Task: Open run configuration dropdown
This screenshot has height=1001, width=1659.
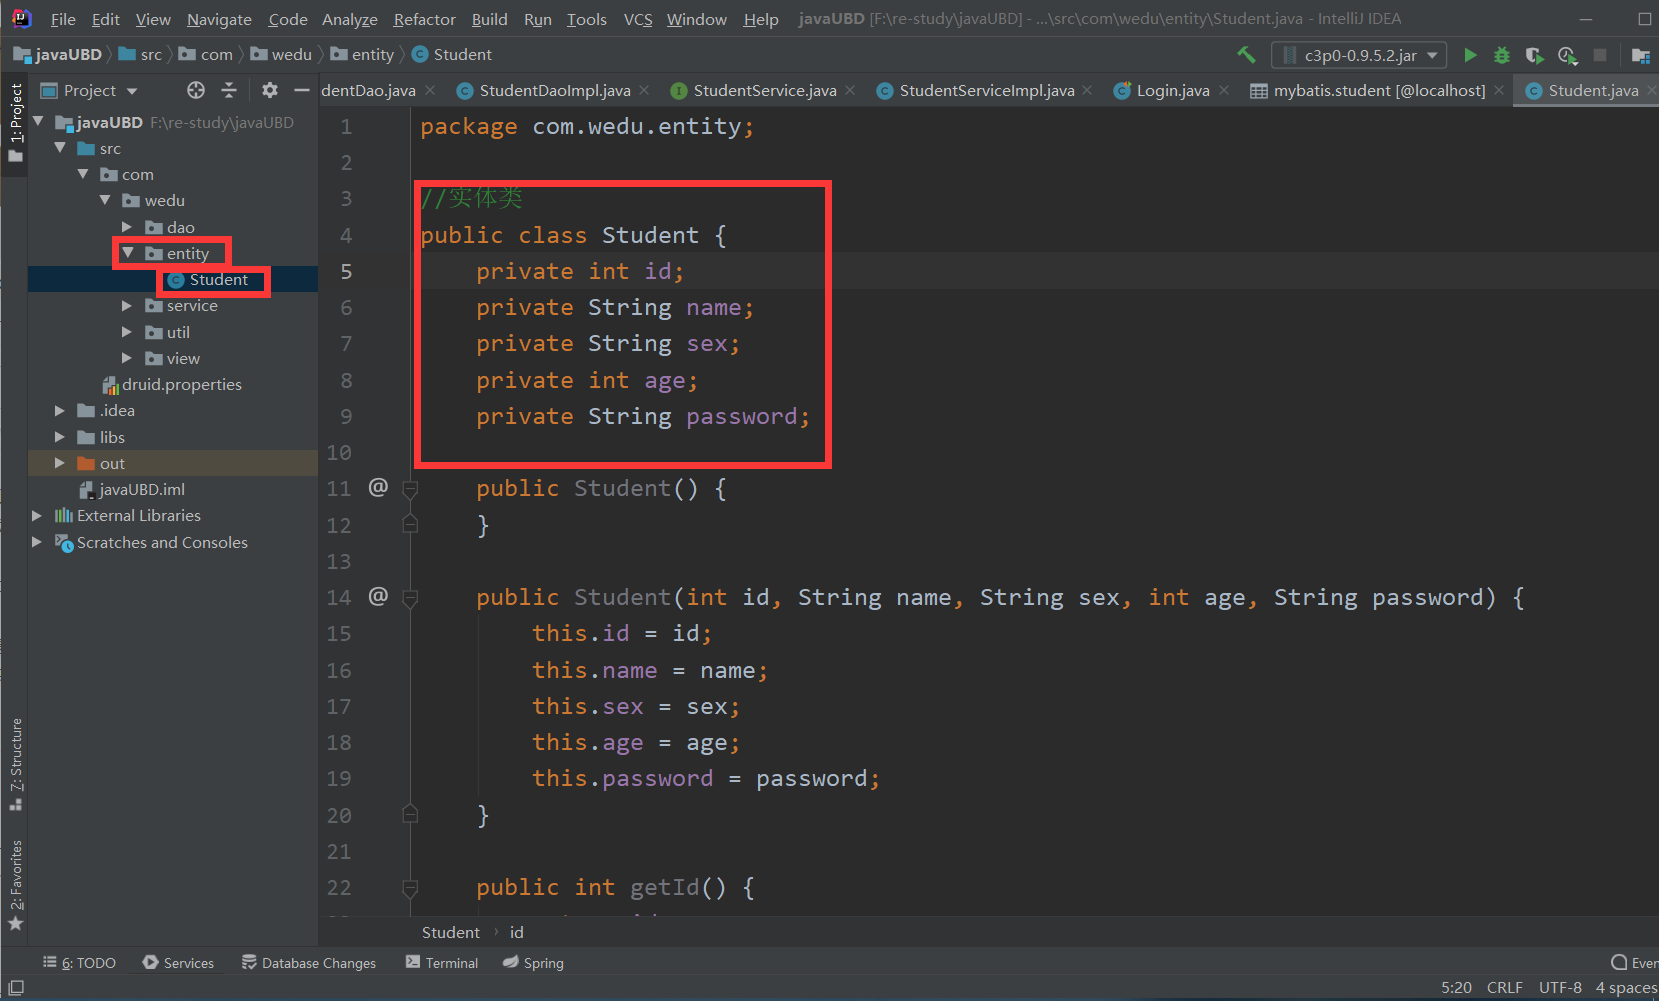Action: [1359, 55]
